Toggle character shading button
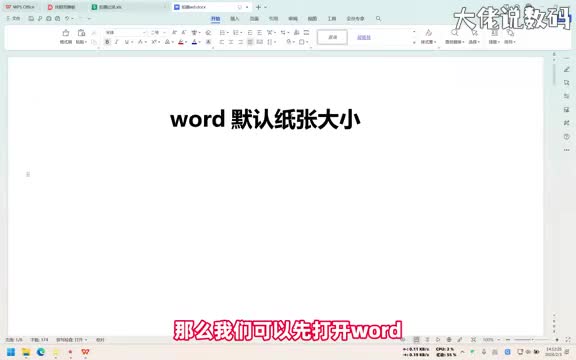The width and height of the screenshot is (576, 360). (x=208, y=42)
